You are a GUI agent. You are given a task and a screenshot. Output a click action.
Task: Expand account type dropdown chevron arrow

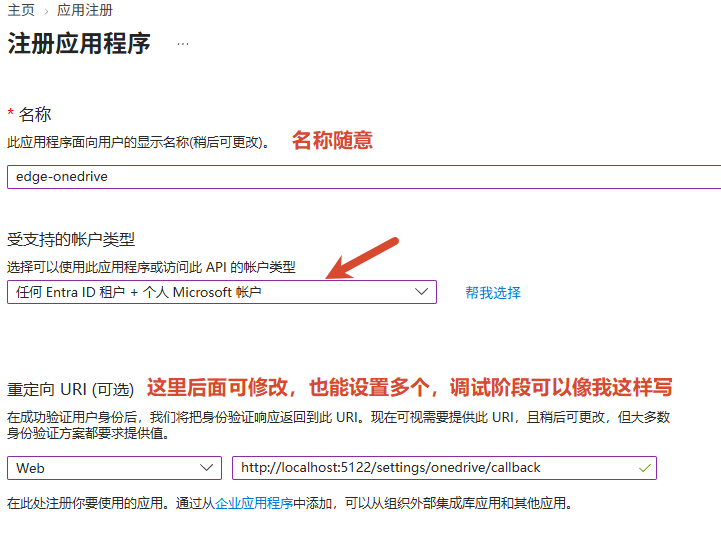[x=421, y=292]
